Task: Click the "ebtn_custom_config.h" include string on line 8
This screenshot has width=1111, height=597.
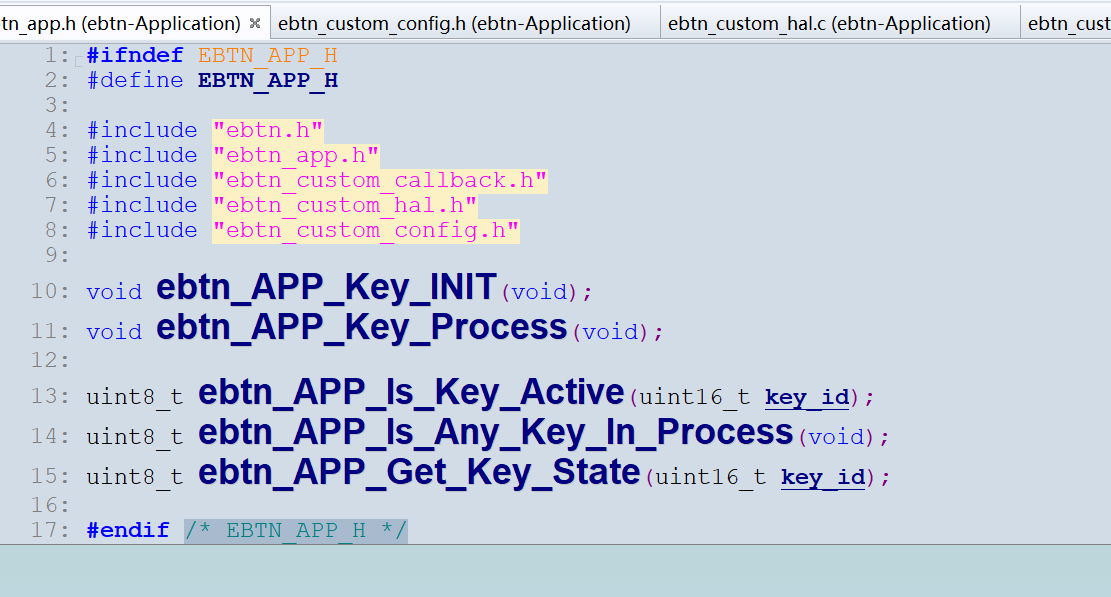Action: (366, 230)
